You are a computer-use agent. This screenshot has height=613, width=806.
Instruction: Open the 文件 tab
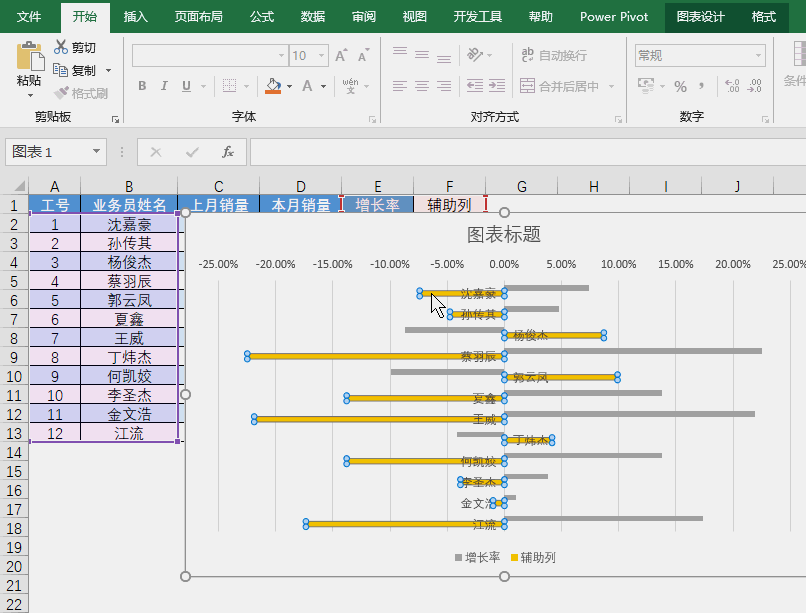click(29, 16)
